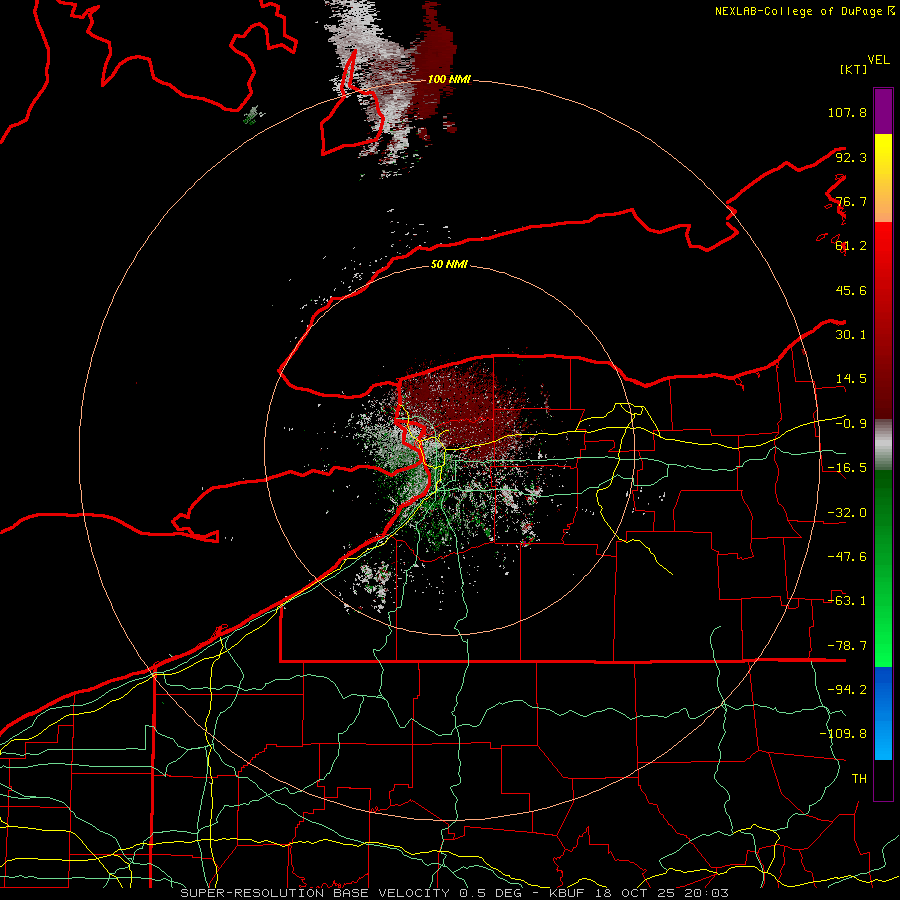Select the -109.8 velocity scale value
This screenshot has width=900, height=900.
point(843,734)
